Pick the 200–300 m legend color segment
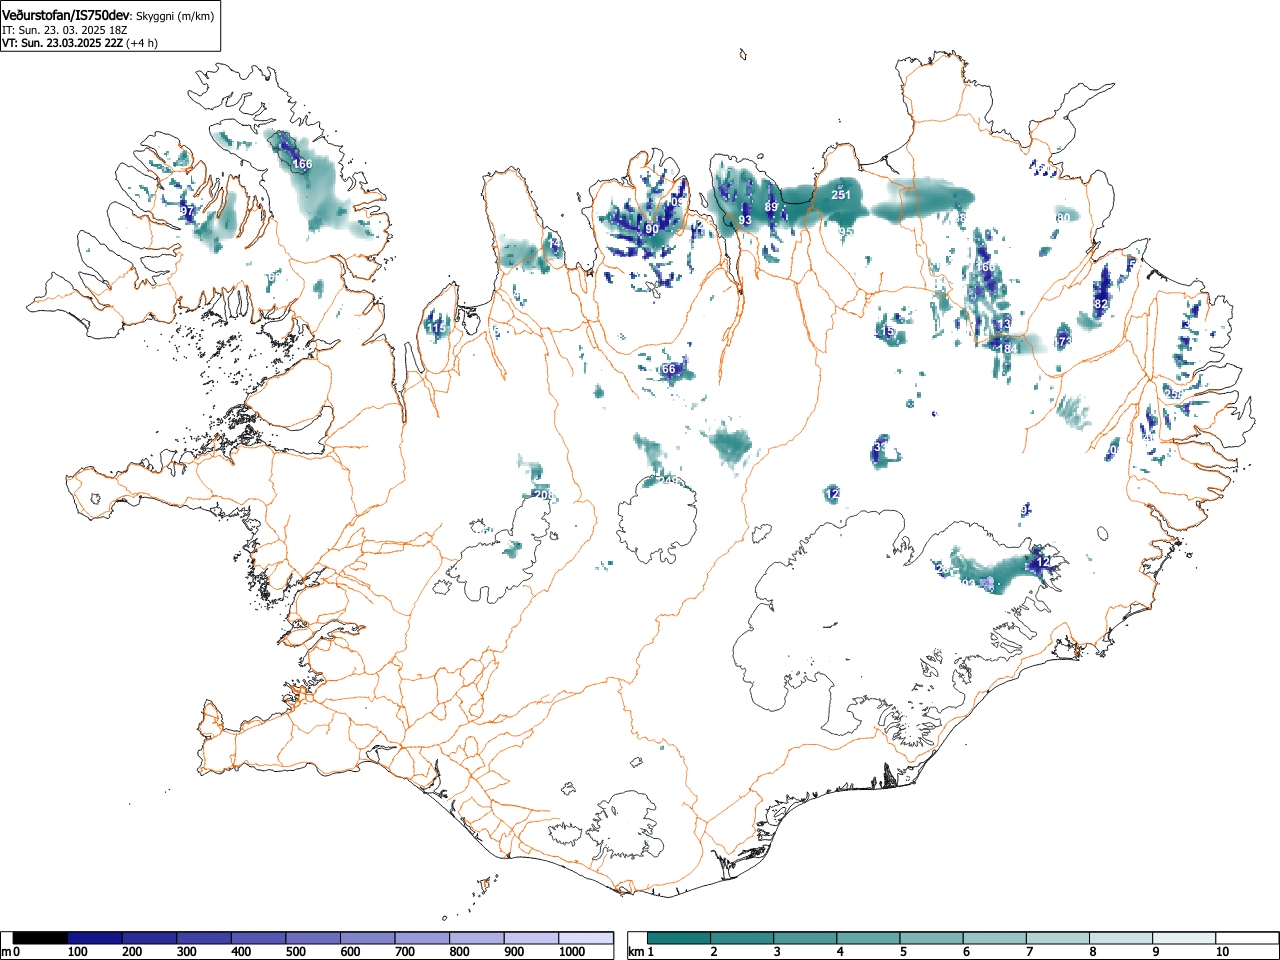This screenshot has width=1280, height=960. click(150, 938)
